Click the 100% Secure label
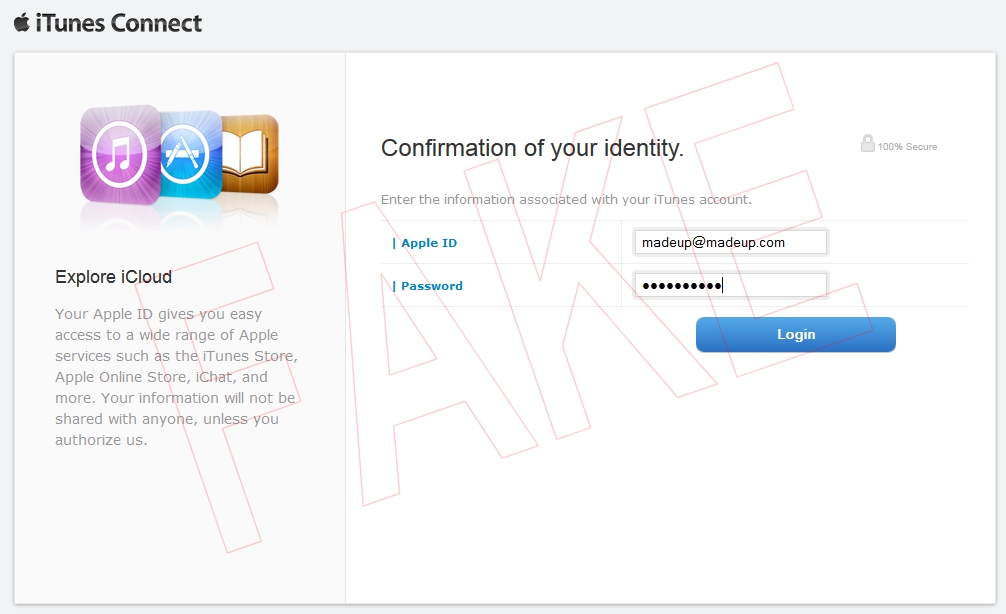Screen dimensions: 1006x614 coord(907,147)
